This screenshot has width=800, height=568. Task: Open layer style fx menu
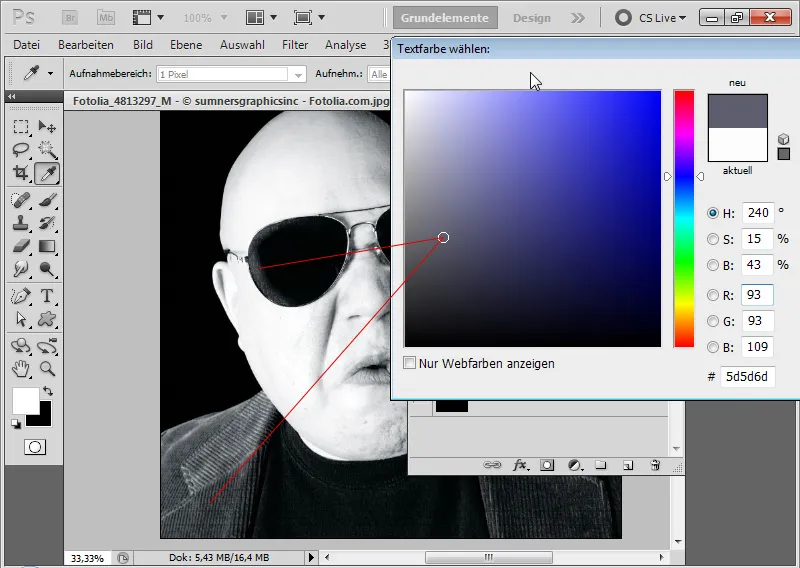(520, 465)
